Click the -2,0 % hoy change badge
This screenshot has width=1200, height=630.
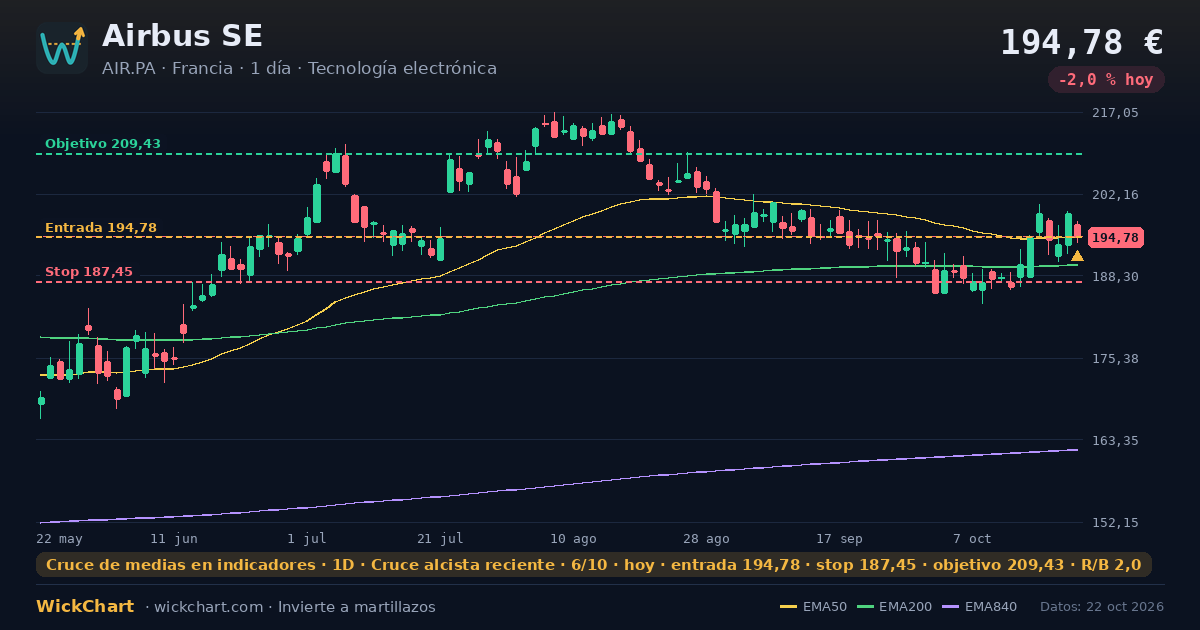(1106, 79)
